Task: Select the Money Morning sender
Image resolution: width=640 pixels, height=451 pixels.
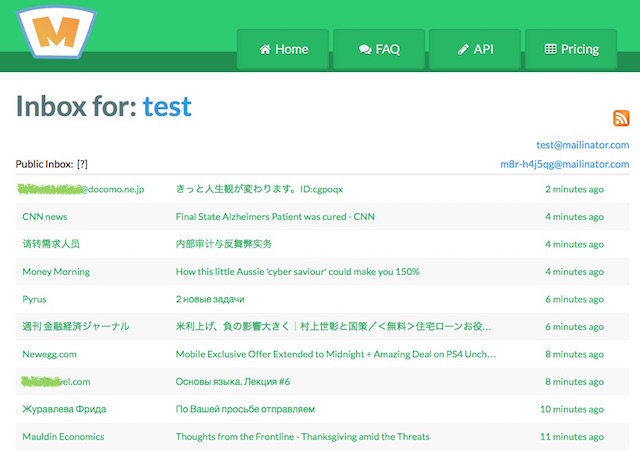Action: pyautogui.click(x=56, y=272)
